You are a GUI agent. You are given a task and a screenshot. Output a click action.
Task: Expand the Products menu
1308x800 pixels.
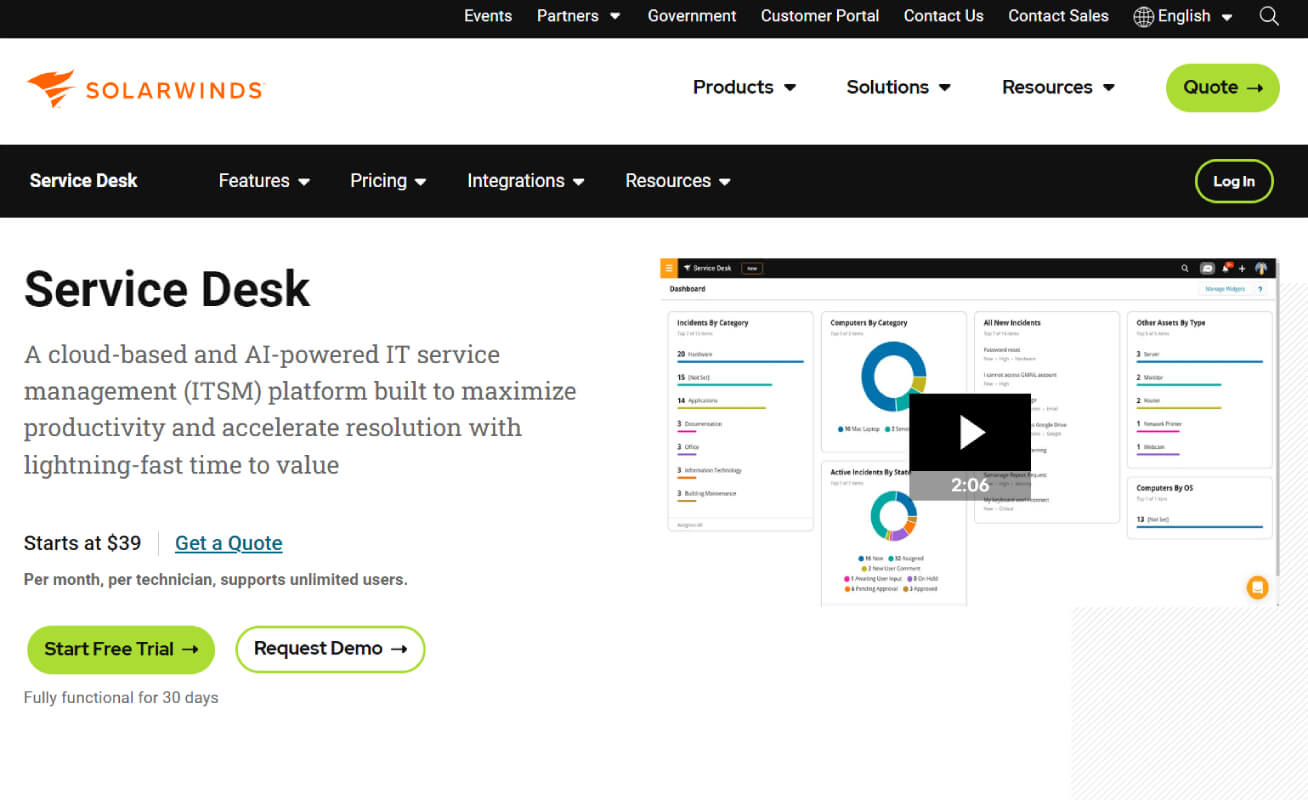pyautogui.click(x=745, y=87)
